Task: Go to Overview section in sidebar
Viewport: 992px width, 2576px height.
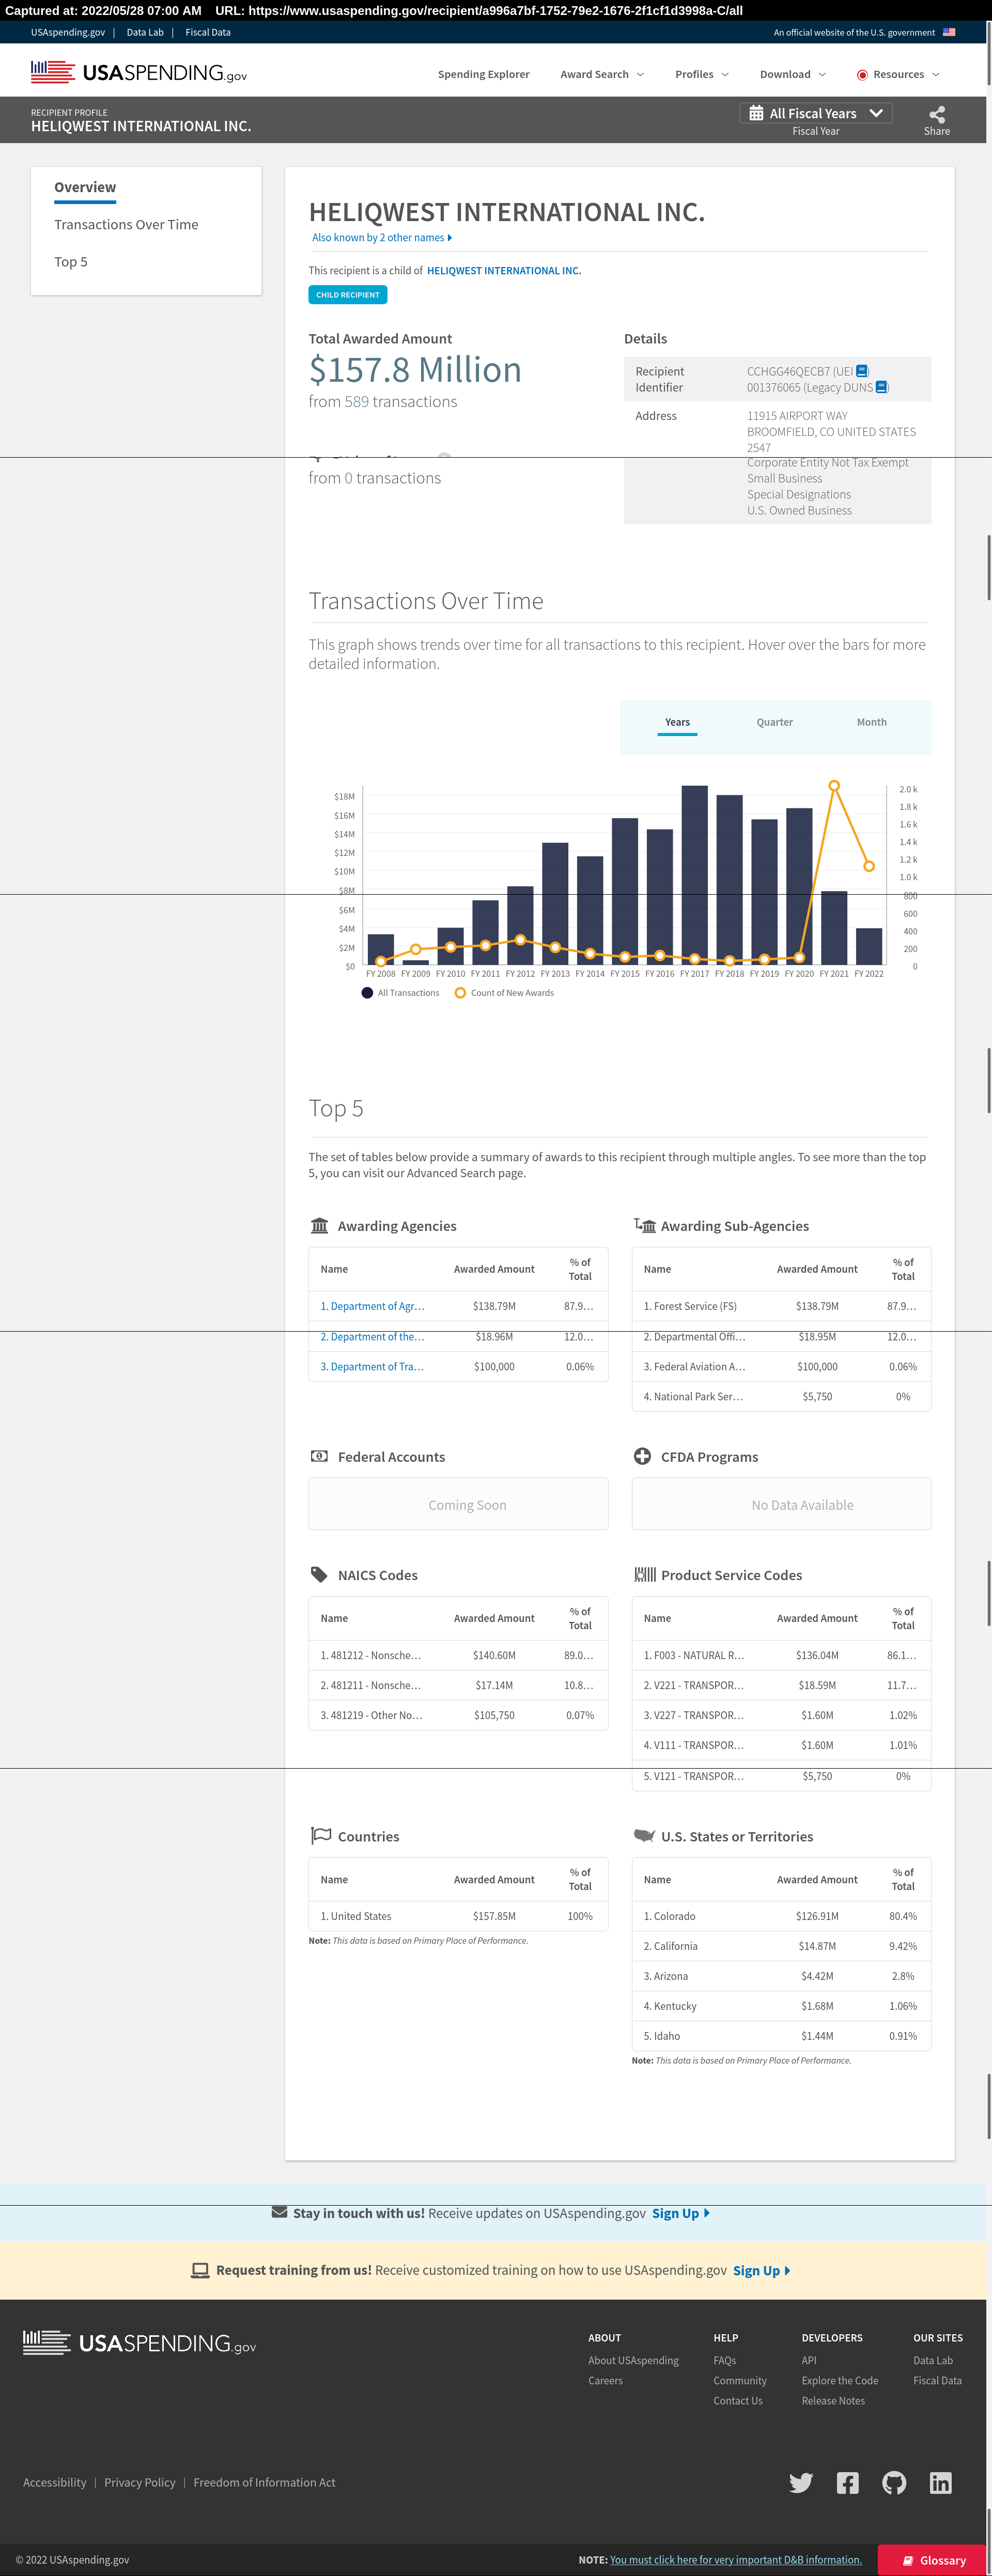Action: [85, 187]
